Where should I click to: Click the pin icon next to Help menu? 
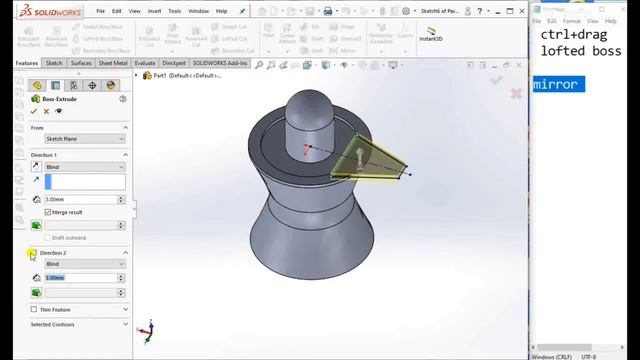(x=242, y=11)
